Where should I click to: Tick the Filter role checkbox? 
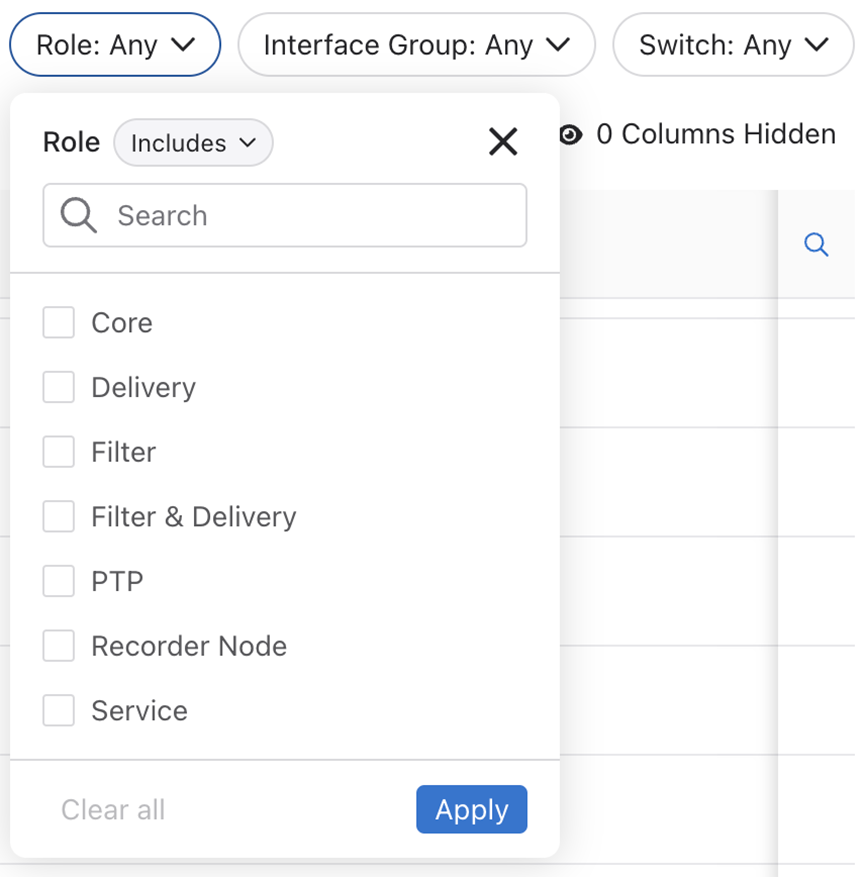tap(59, 452)
